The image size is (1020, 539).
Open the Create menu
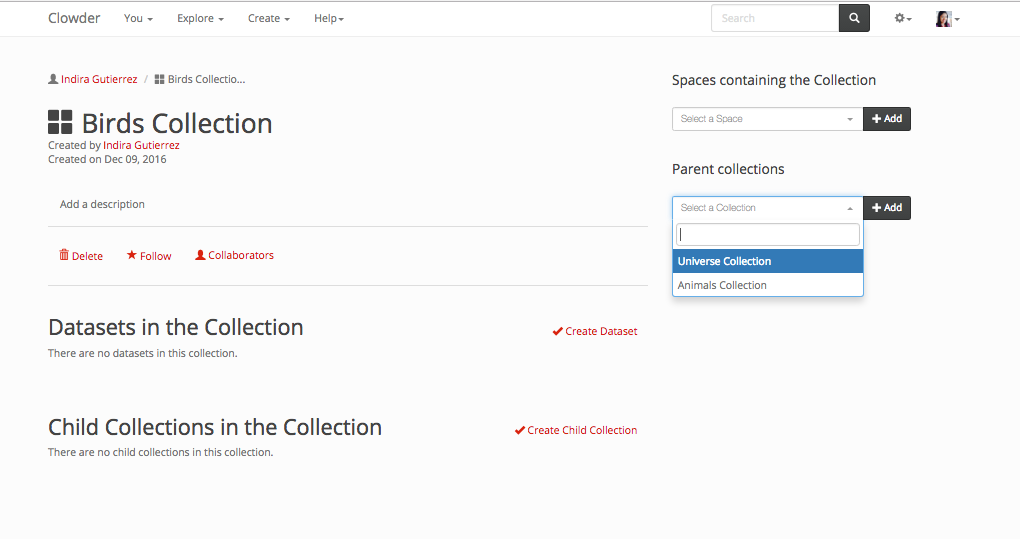pos(268,18)
